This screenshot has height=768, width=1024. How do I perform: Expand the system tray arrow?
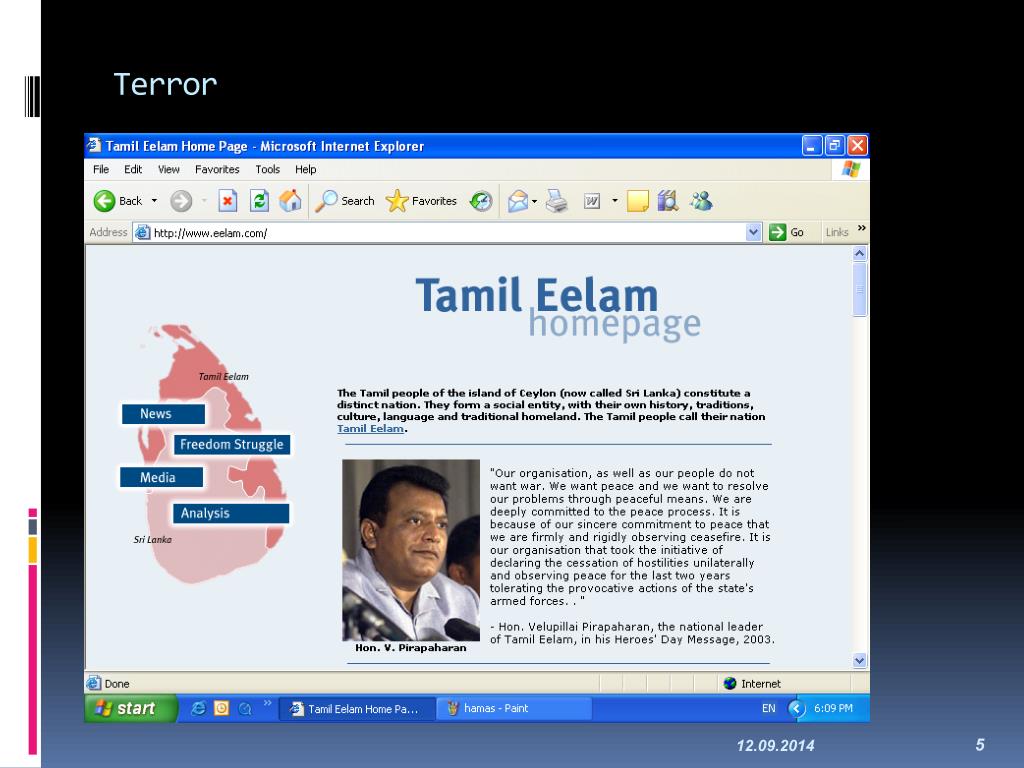(x=796, y=709)
